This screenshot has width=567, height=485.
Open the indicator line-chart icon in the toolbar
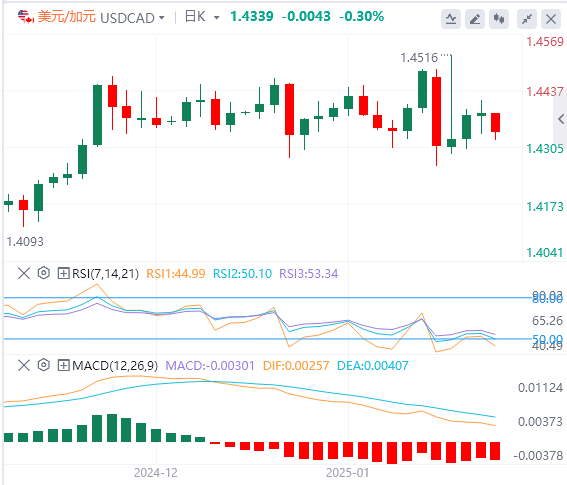click(451, 19)
